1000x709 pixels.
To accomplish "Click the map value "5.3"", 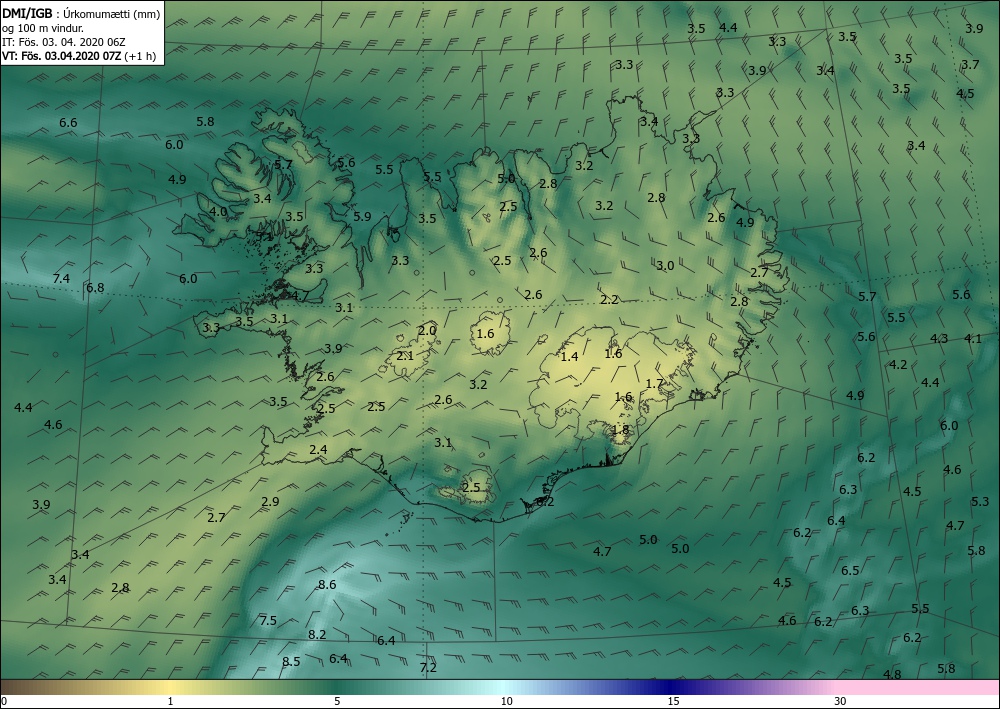I will click(x=980, y=502).
